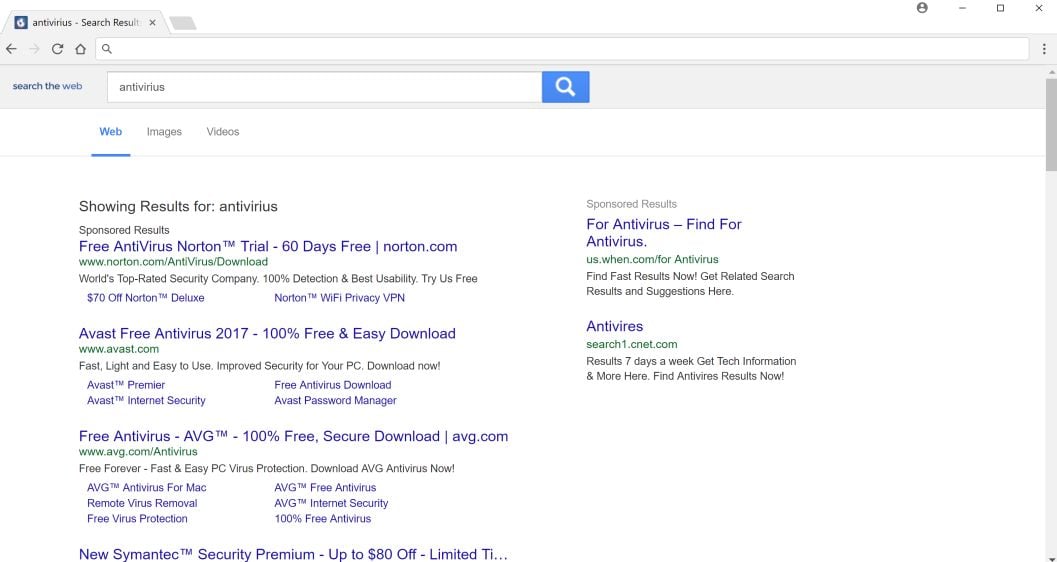
Task: Open the Free AntiVirus Norton Trial link
Action: (267, 246)
